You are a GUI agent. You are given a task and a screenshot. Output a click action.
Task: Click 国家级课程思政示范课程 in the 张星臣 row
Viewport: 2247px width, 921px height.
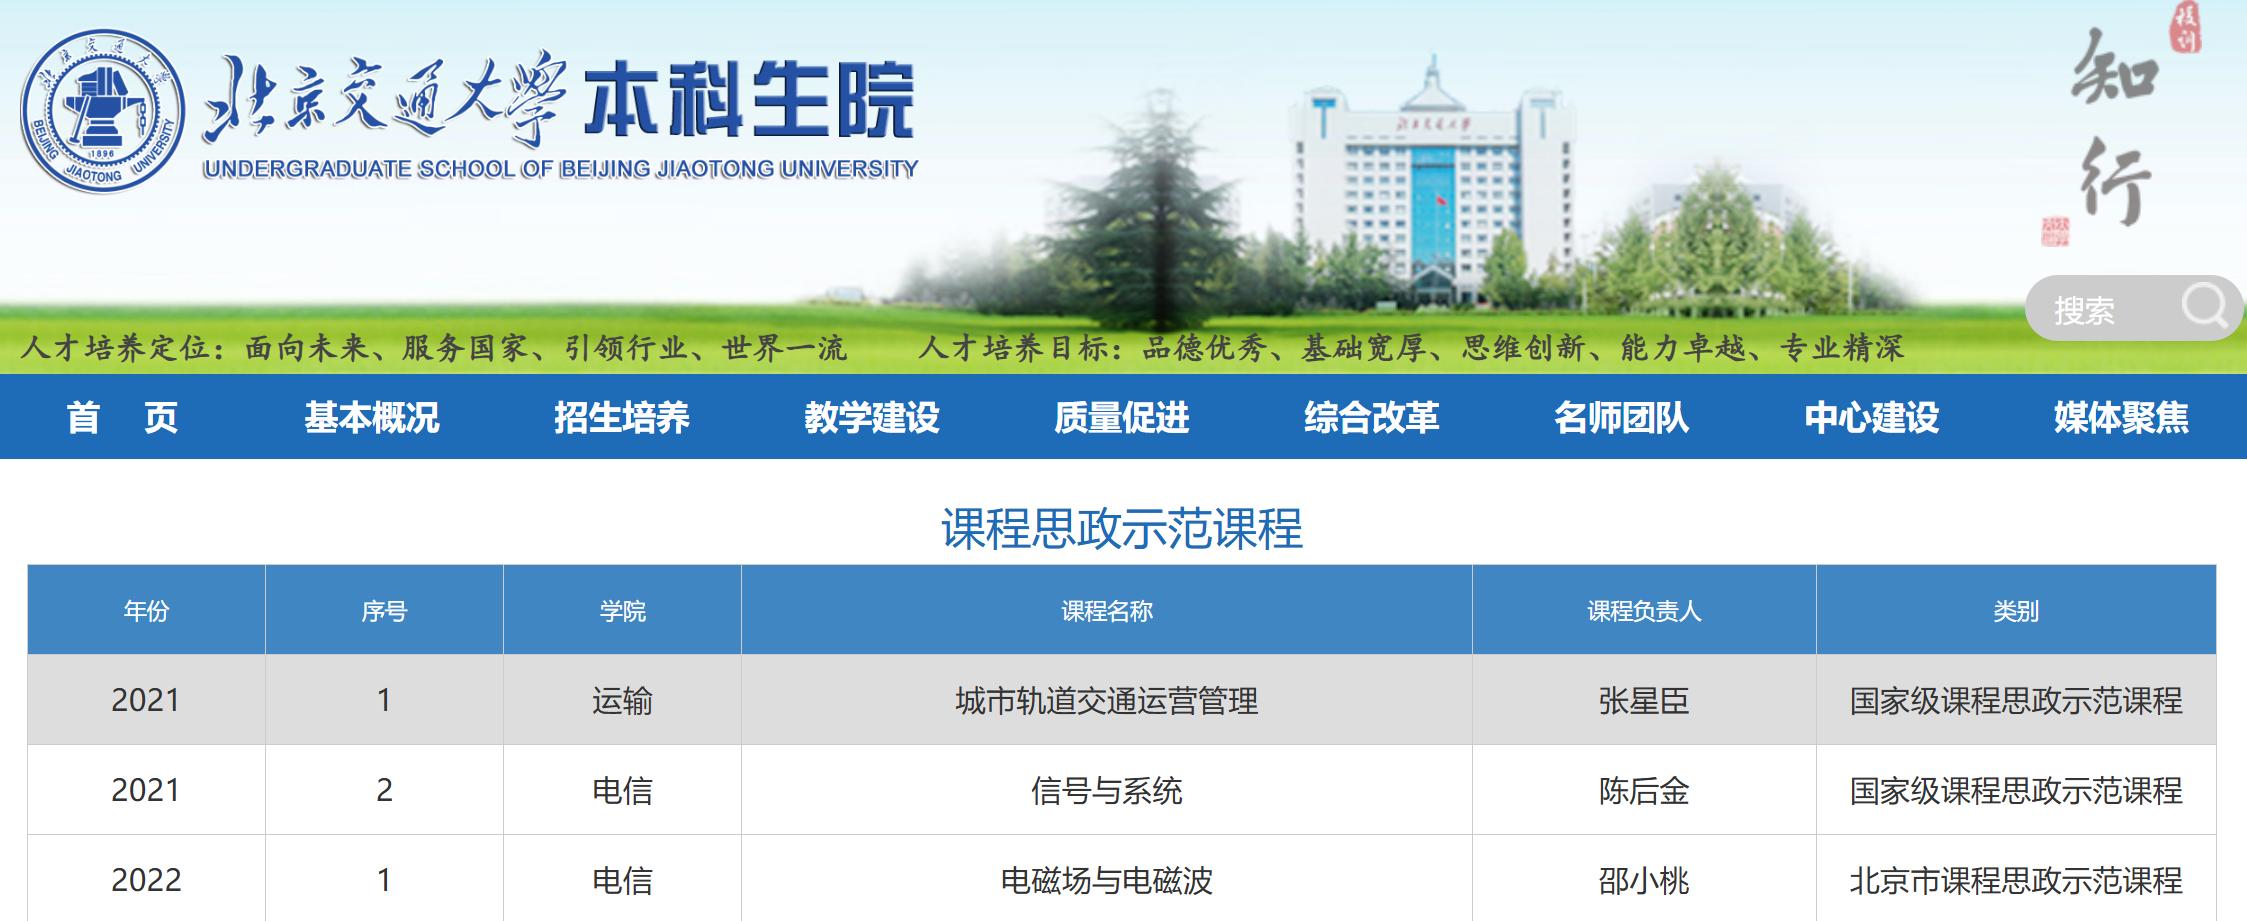point(2016,700)
